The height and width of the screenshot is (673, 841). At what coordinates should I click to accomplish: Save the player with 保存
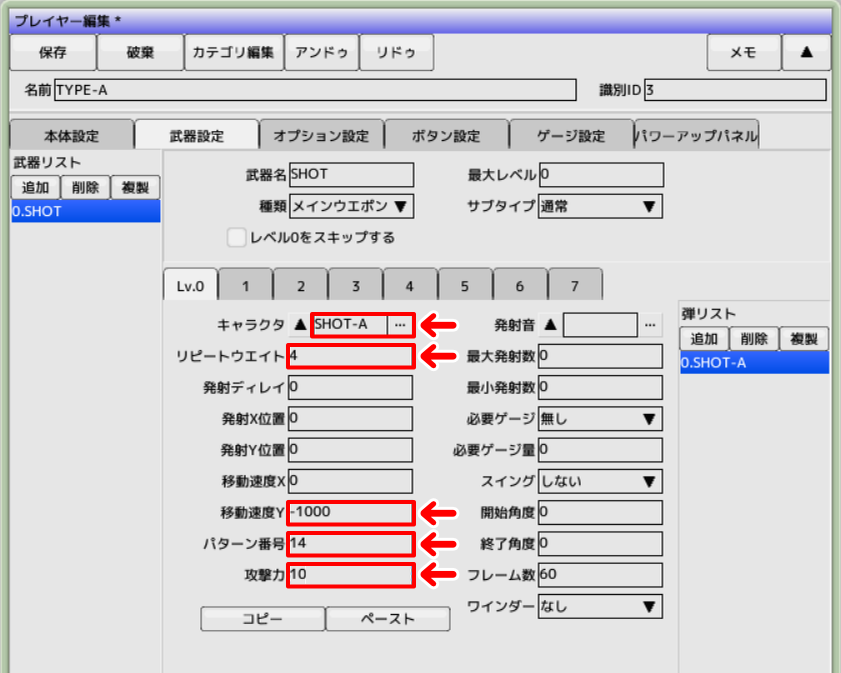pos(53,52)
